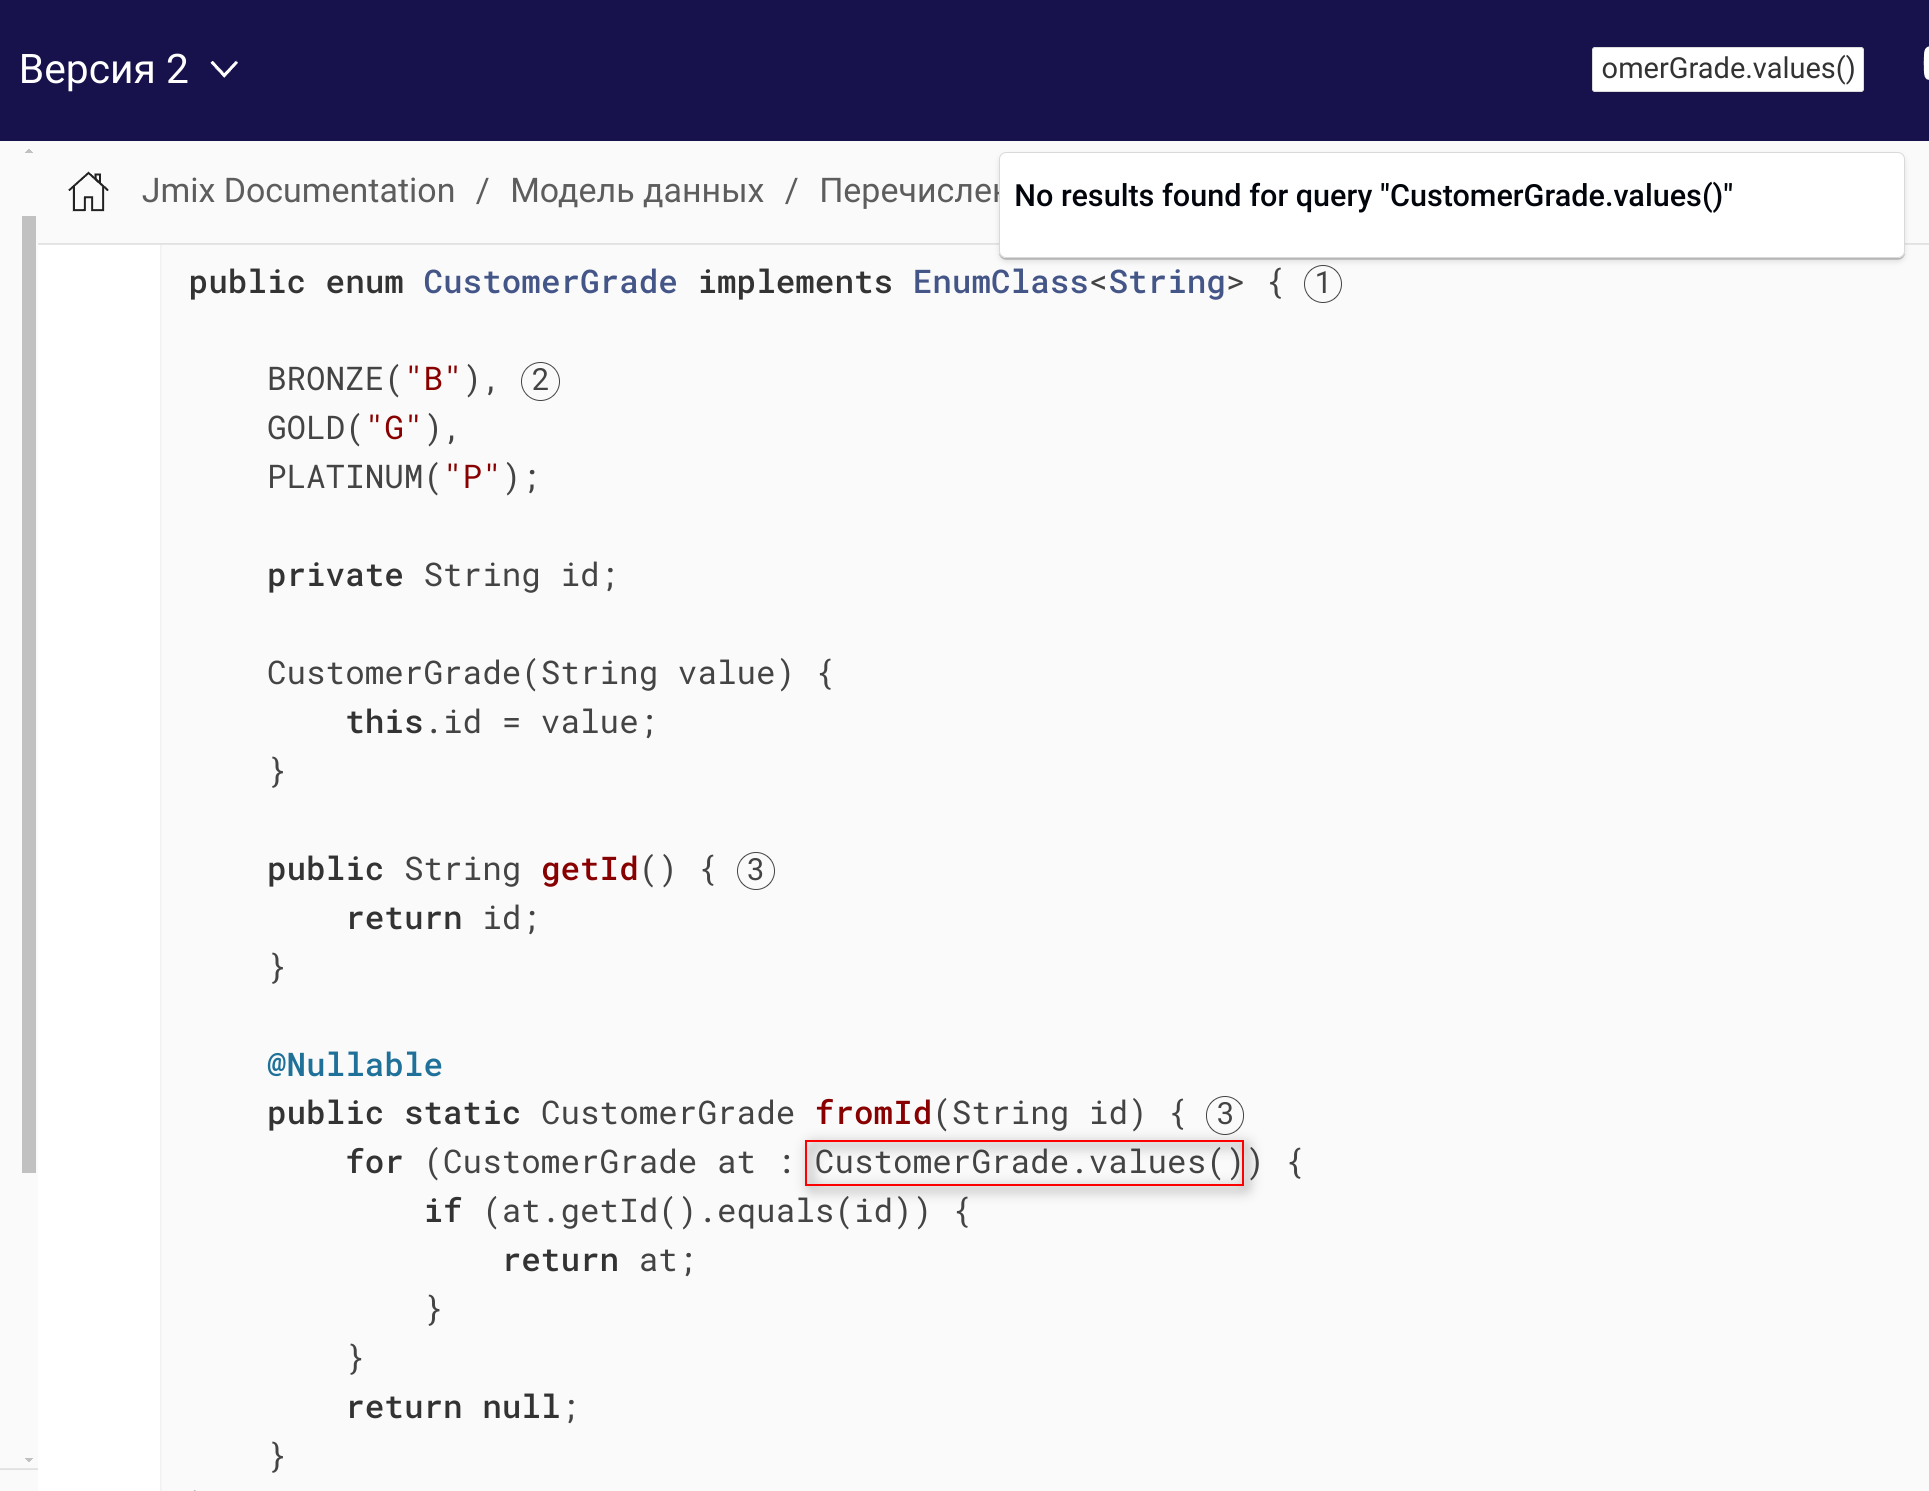Click the getId method name
1929x1491 pixels.
click(589, 870)
